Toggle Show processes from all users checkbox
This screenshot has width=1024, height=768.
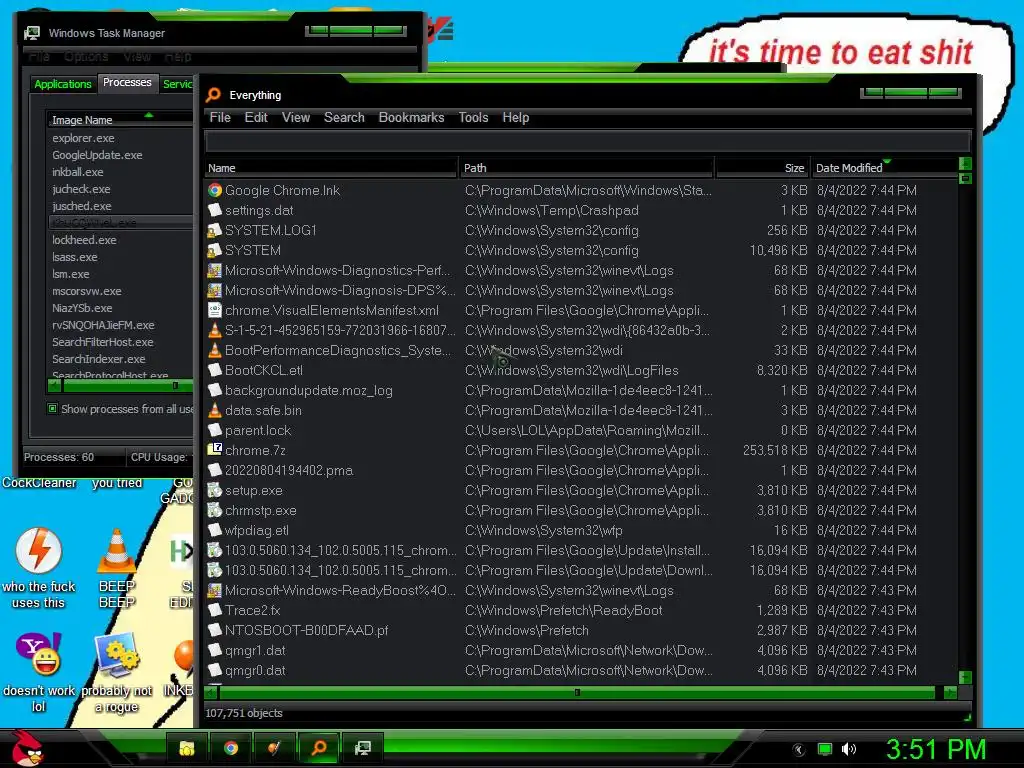pos(52,409)
